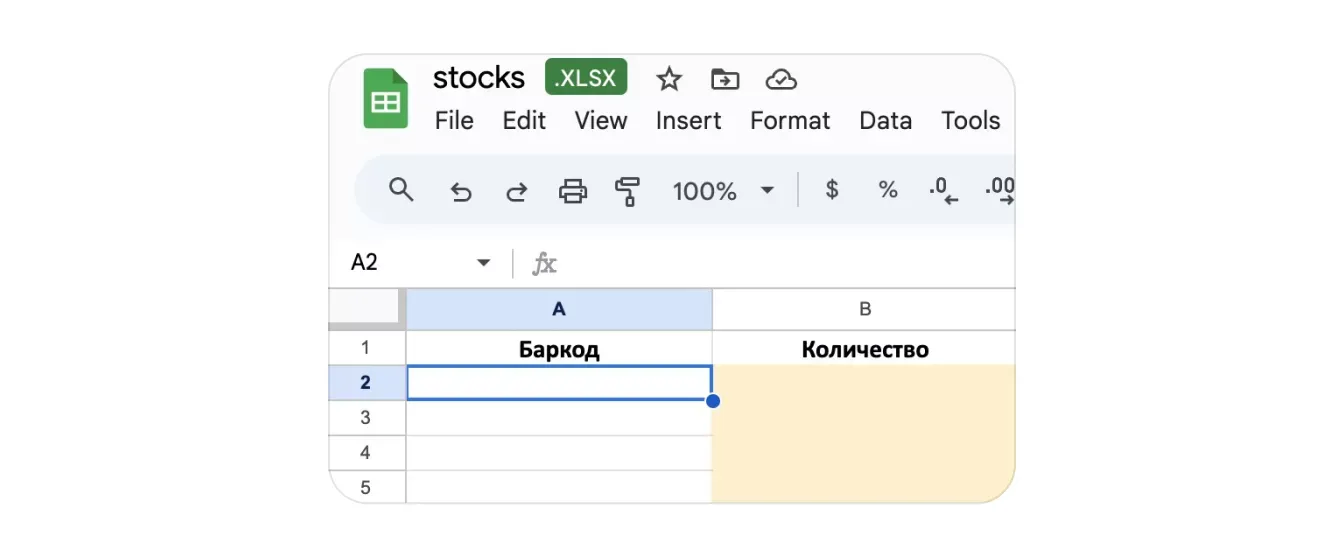
Task: Undo the last action
Action: coord(460,191)
